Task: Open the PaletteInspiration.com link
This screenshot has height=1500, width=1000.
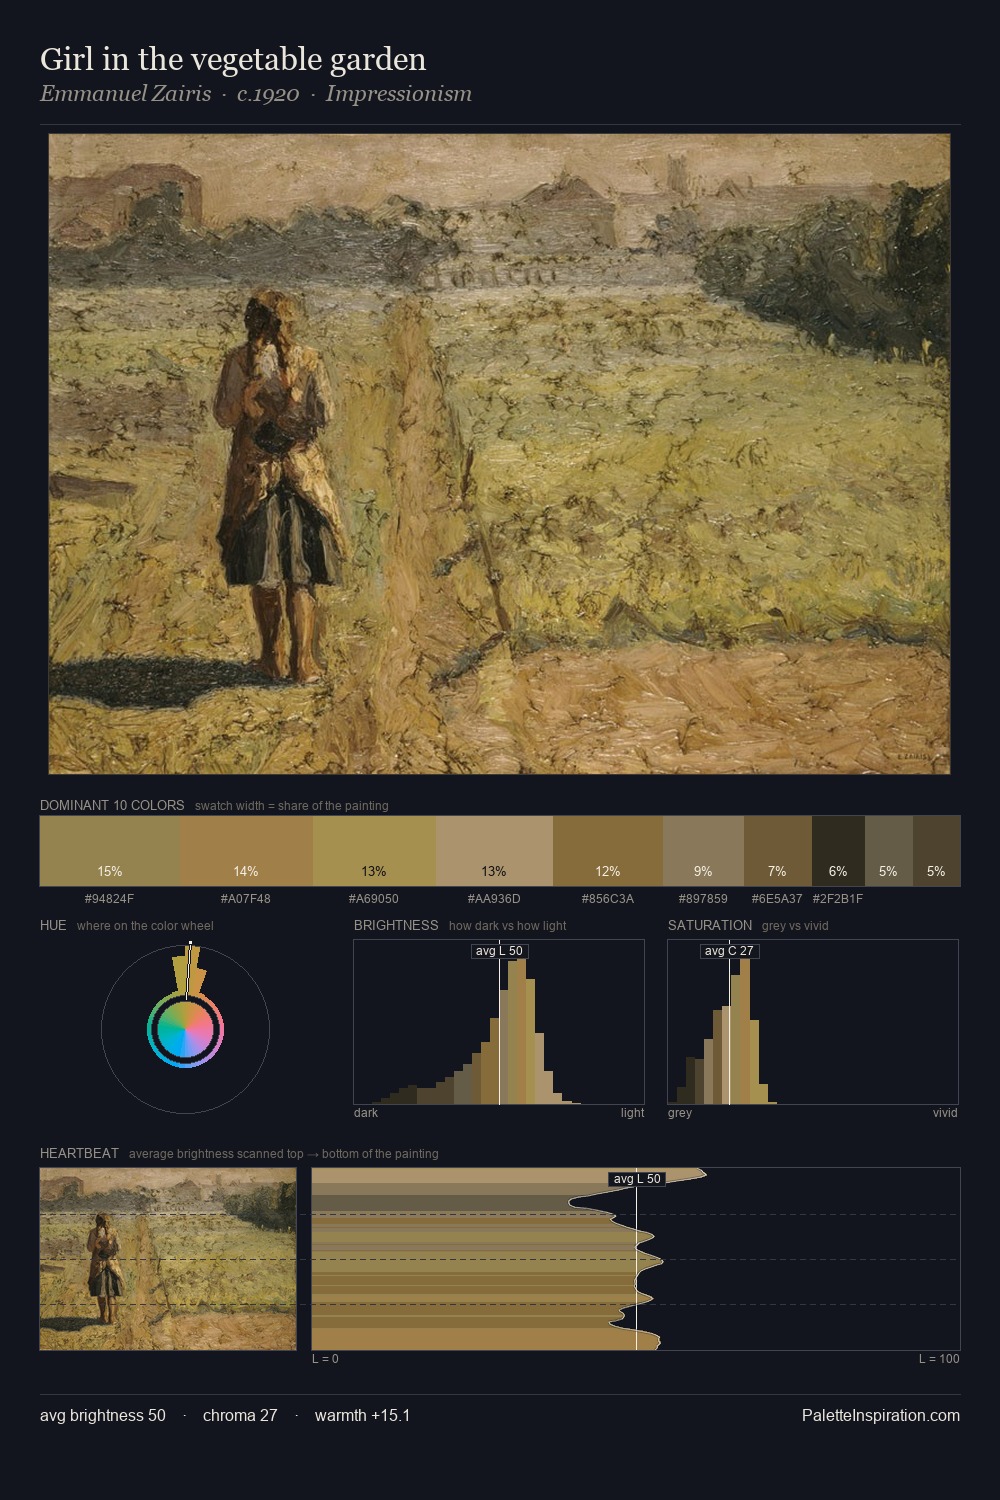Action: point(881,1415)
